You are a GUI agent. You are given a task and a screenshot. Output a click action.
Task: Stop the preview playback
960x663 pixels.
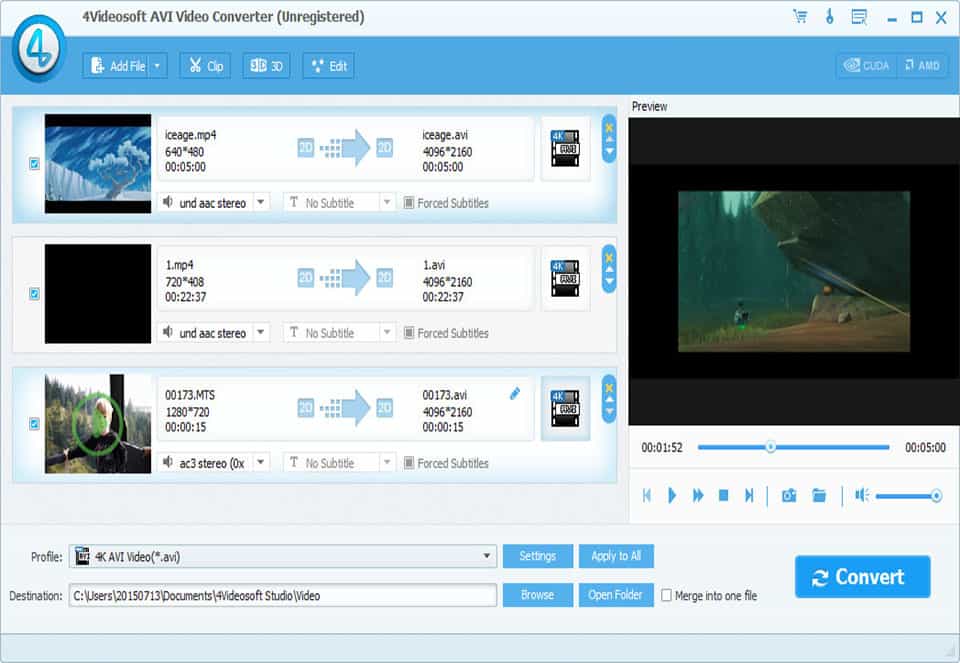pos(724,495)
